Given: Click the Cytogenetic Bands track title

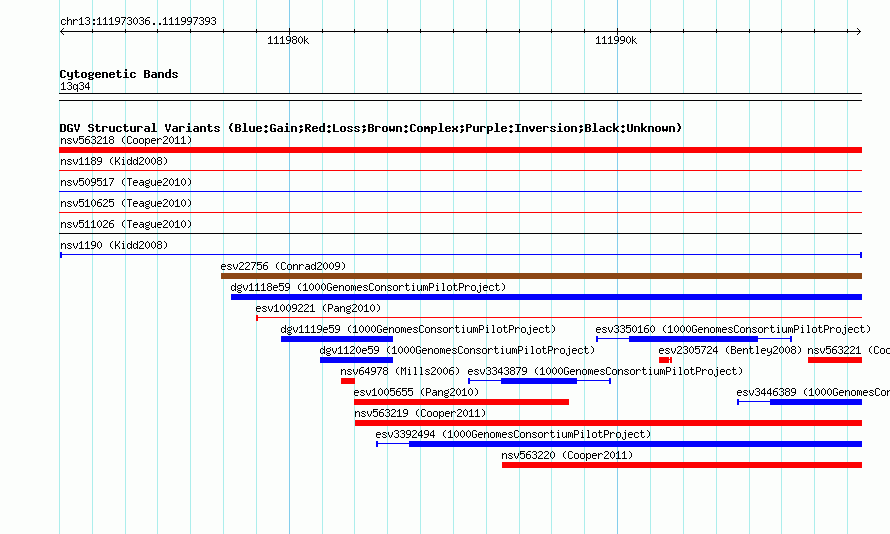Looking at the screenshot, I should click(119, 74).
